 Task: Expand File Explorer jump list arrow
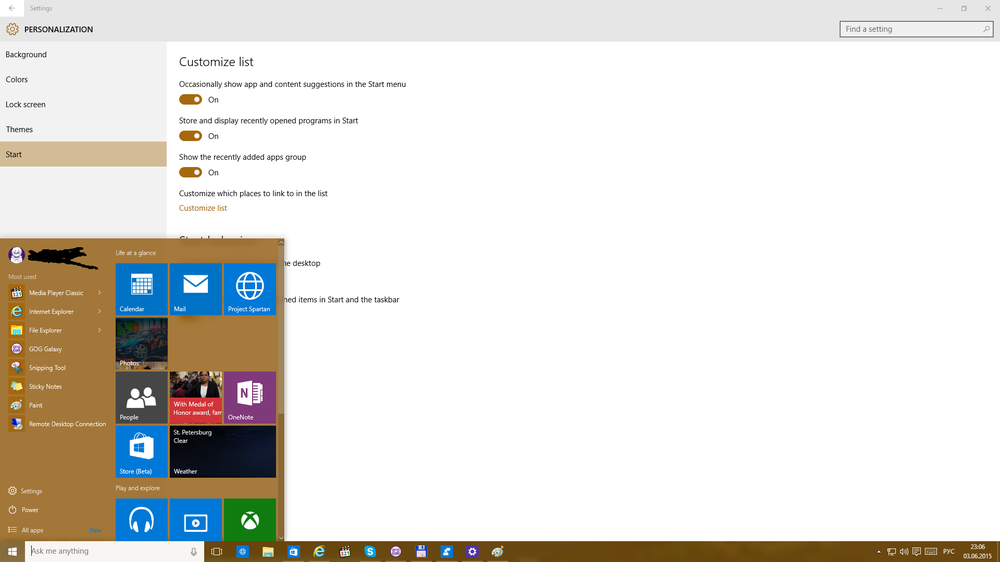tap(99, 330)
